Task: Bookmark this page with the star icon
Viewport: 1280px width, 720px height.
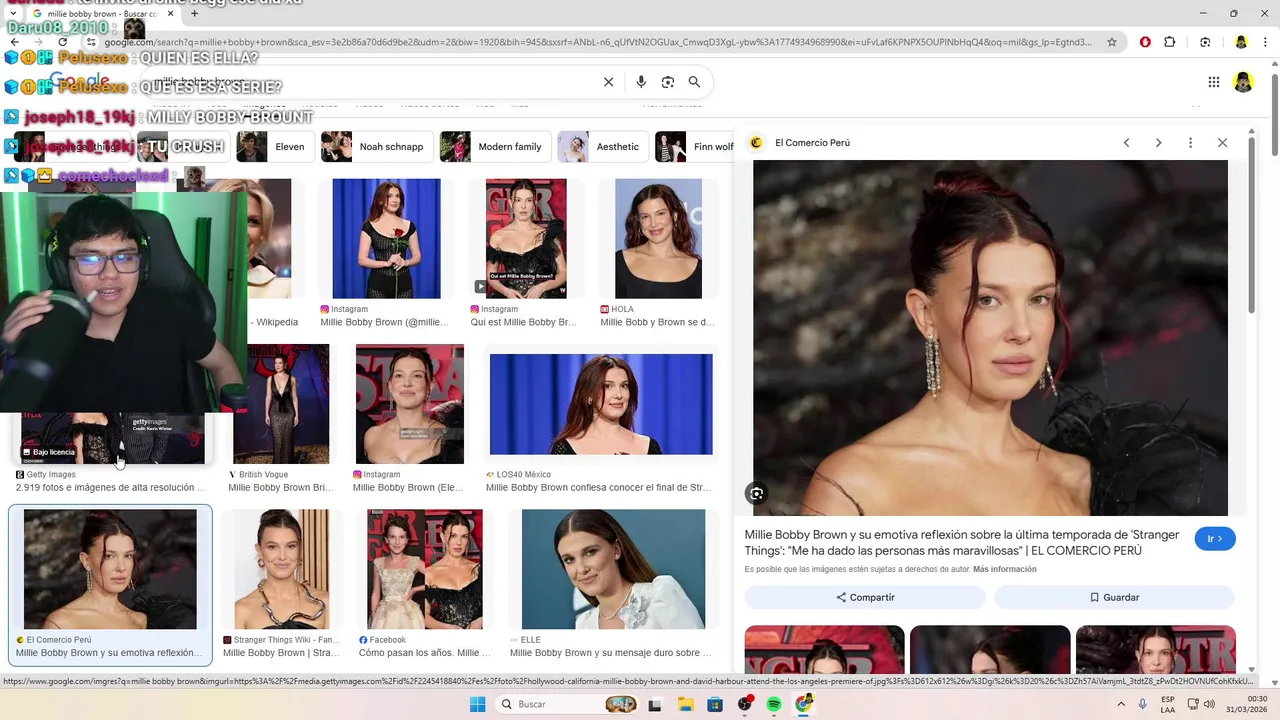Action: [x=1111, y=42]
